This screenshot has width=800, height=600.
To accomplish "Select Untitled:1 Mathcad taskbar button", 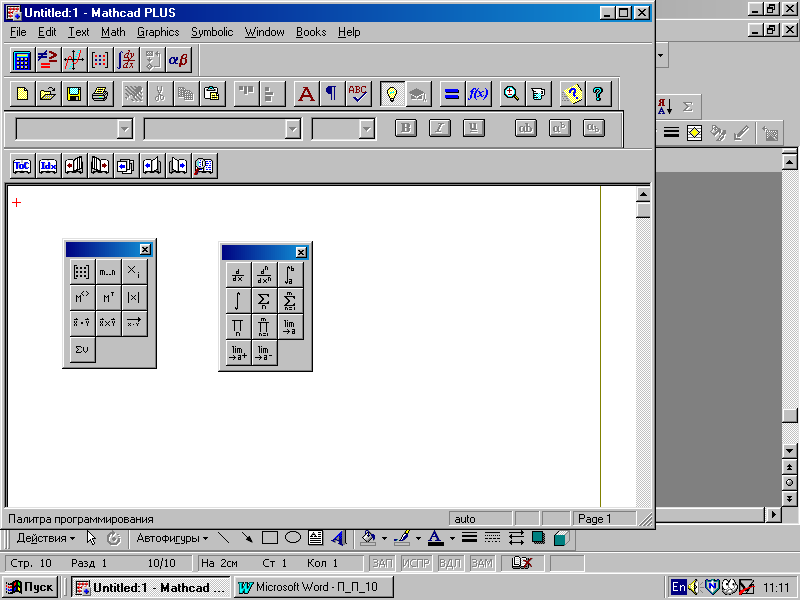I will click(x=151, y=587).
